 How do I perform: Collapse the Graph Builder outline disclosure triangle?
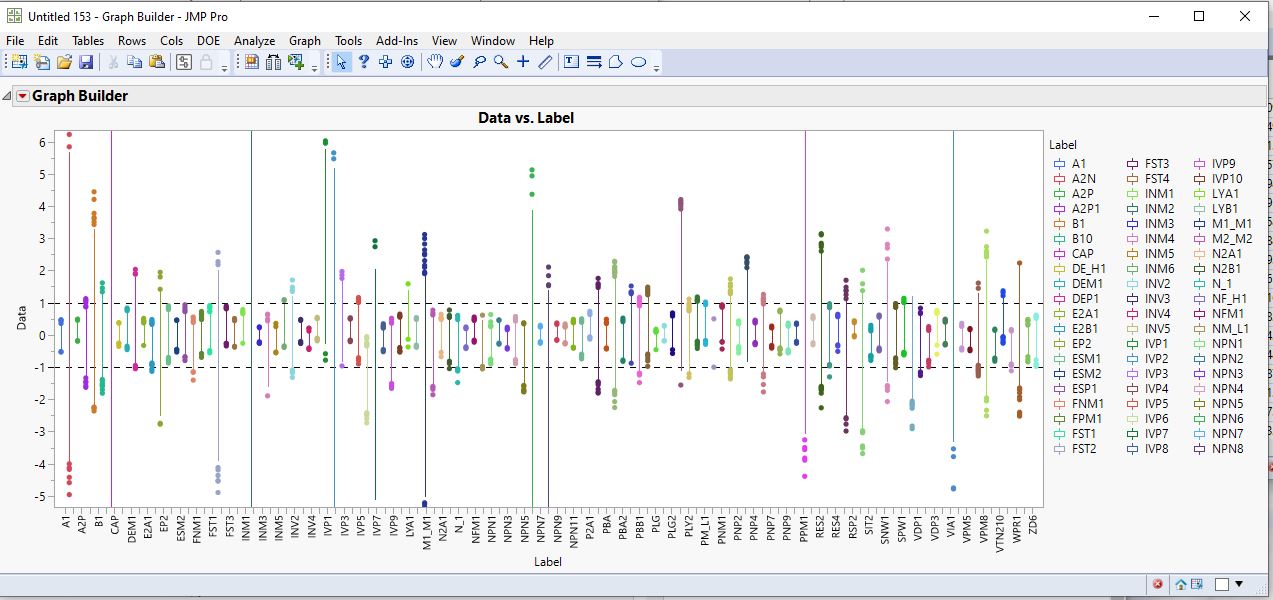pos(8,96)
